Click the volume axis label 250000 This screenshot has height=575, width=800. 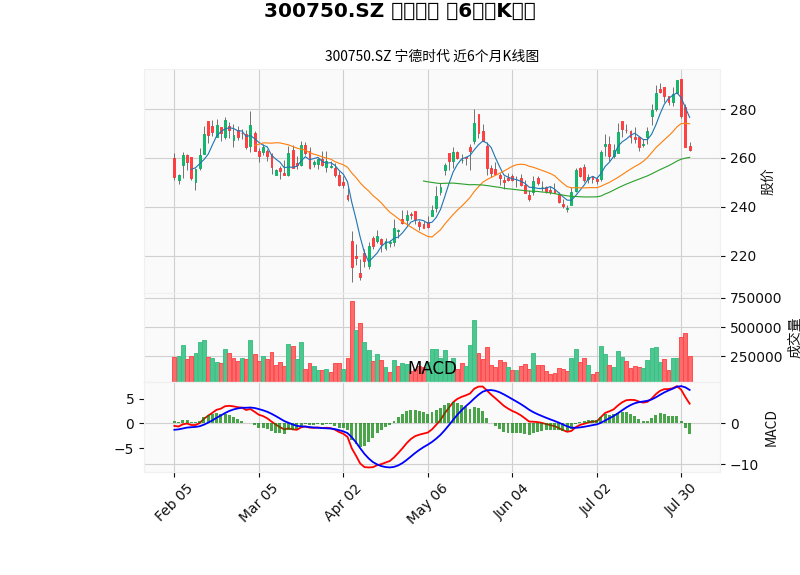(756, 357)
